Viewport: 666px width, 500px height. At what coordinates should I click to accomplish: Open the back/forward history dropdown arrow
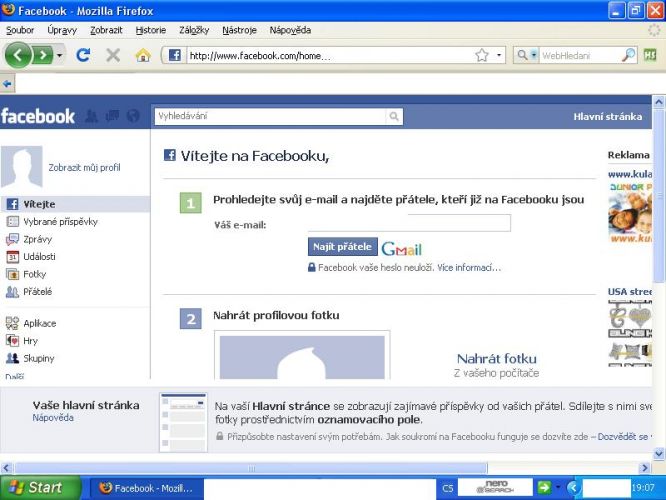coord(59,56)
